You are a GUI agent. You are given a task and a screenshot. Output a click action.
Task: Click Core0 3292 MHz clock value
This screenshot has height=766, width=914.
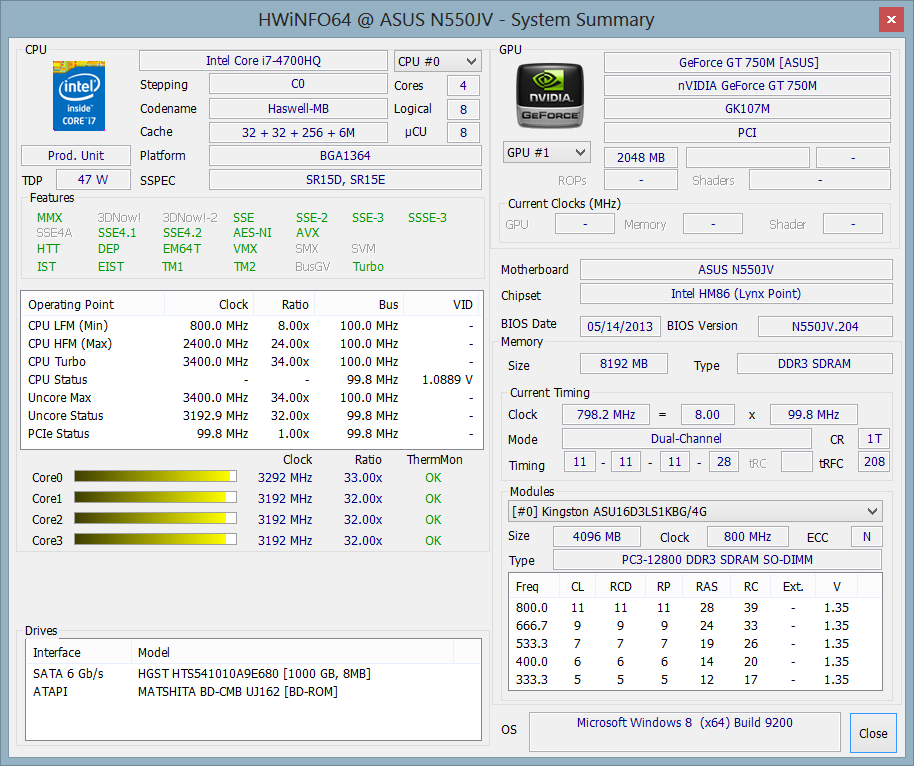click(285, 477)
